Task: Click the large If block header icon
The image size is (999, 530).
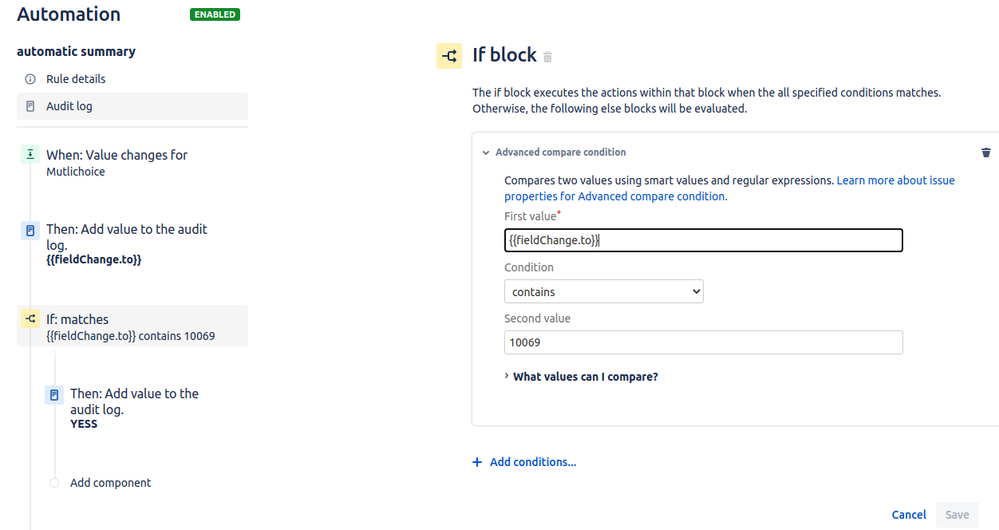Action: coord(449,56)
